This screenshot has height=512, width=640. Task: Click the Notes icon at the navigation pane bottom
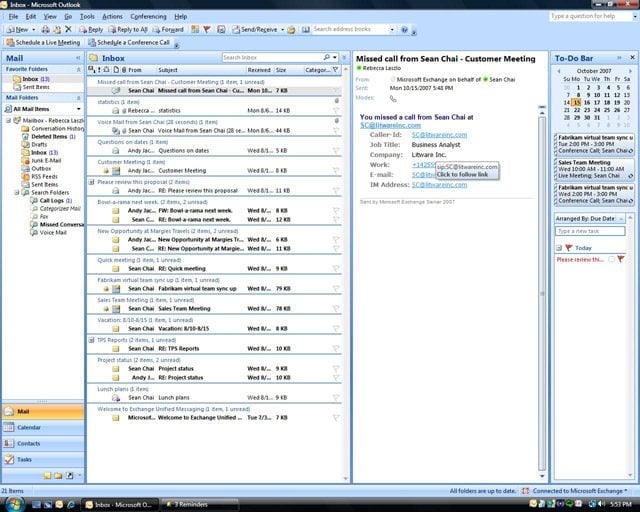coord(48,476)
